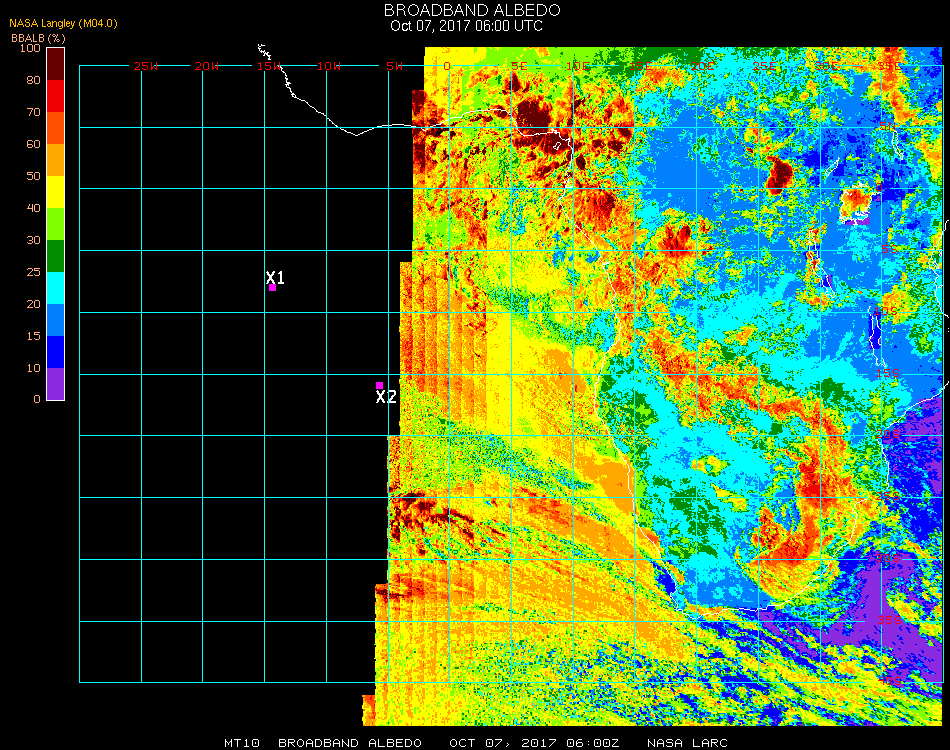Screen dimensions: 950x750
Task: Click the X1 text label
Action: (276, 277)
